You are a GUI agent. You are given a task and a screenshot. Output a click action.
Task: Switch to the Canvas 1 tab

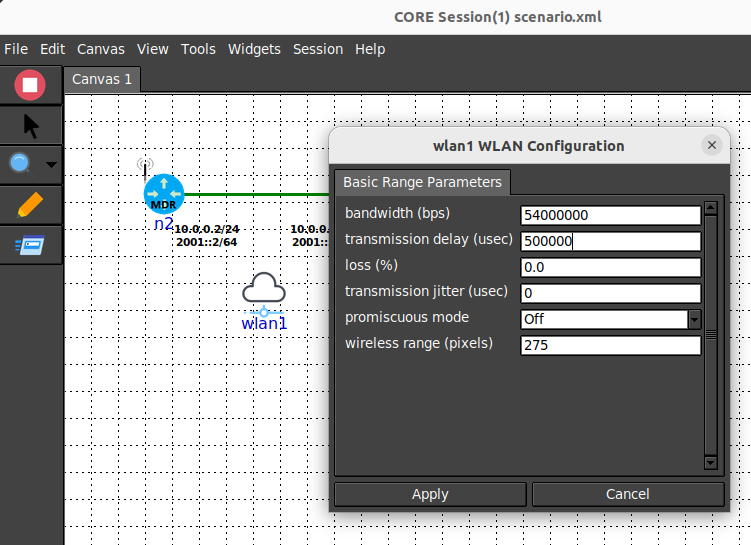pos(102,79)
